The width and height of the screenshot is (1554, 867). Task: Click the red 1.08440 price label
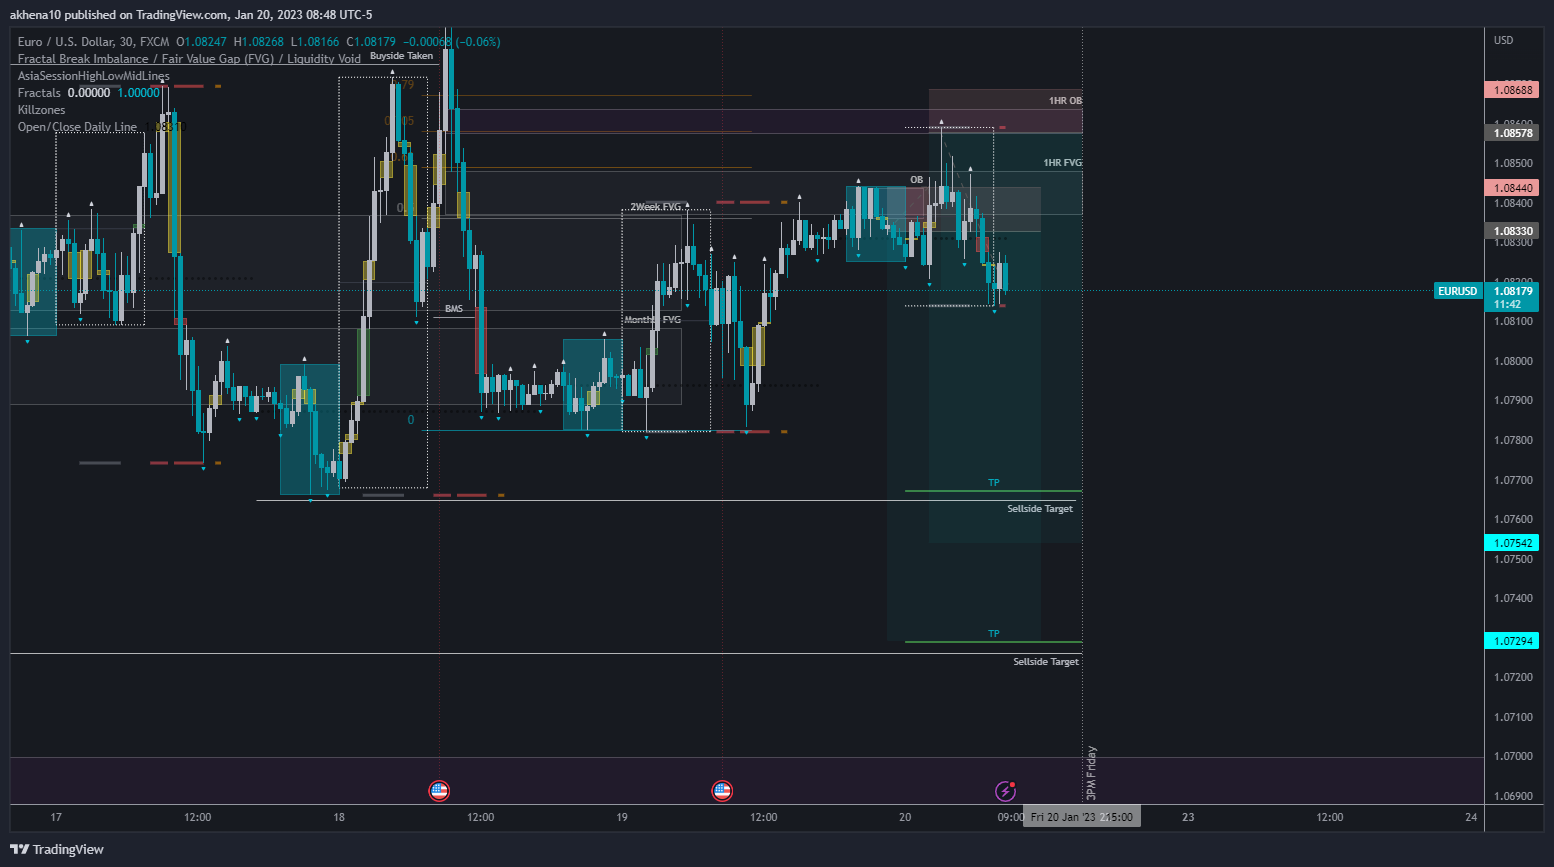click(x=1511, y=188)
